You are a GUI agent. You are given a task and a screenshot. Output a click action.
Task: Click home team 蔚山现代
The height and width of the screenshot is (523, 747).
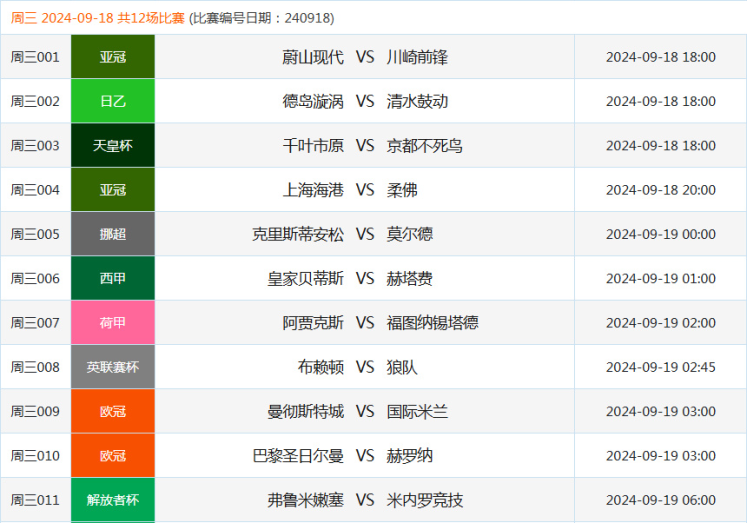(x=313, y=57)
